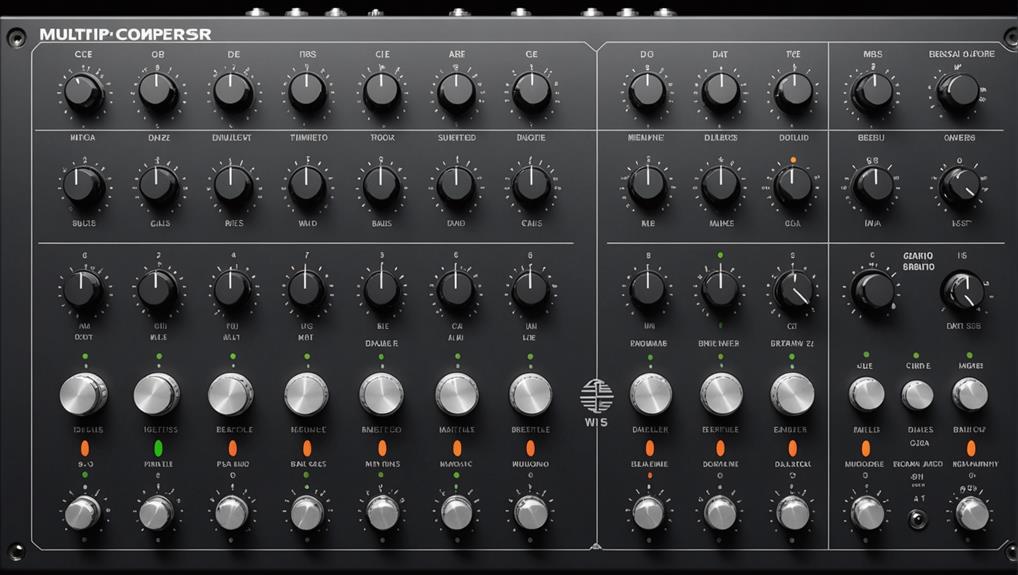This screenshot has height=575, width=1018.
Task: Toggle the orange light under BEAFOLE label
Action: (x=232, y=448)
